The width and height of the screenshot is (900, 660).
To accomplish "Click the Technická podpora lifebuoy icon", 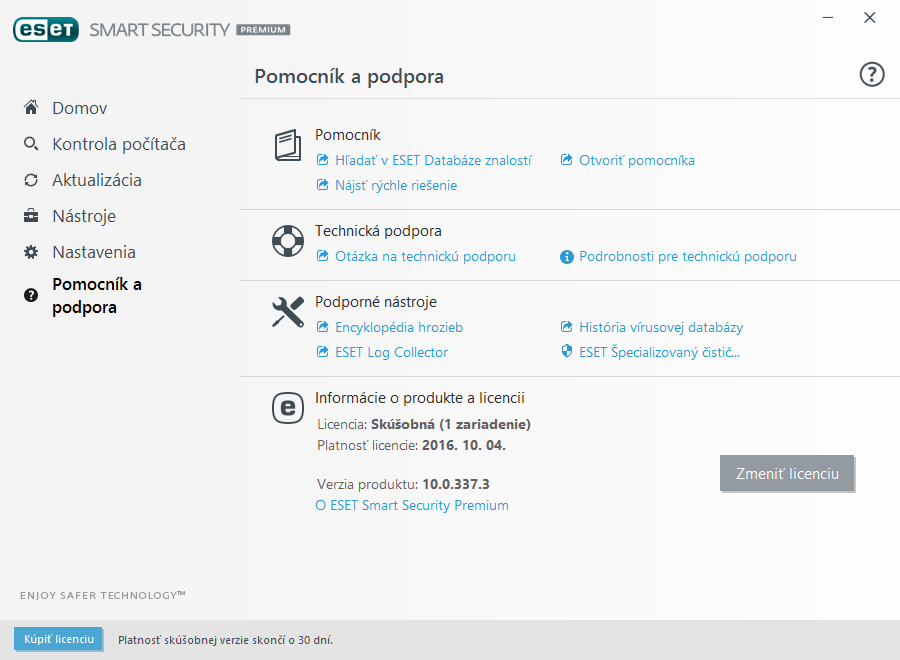I will coord(288,241).
